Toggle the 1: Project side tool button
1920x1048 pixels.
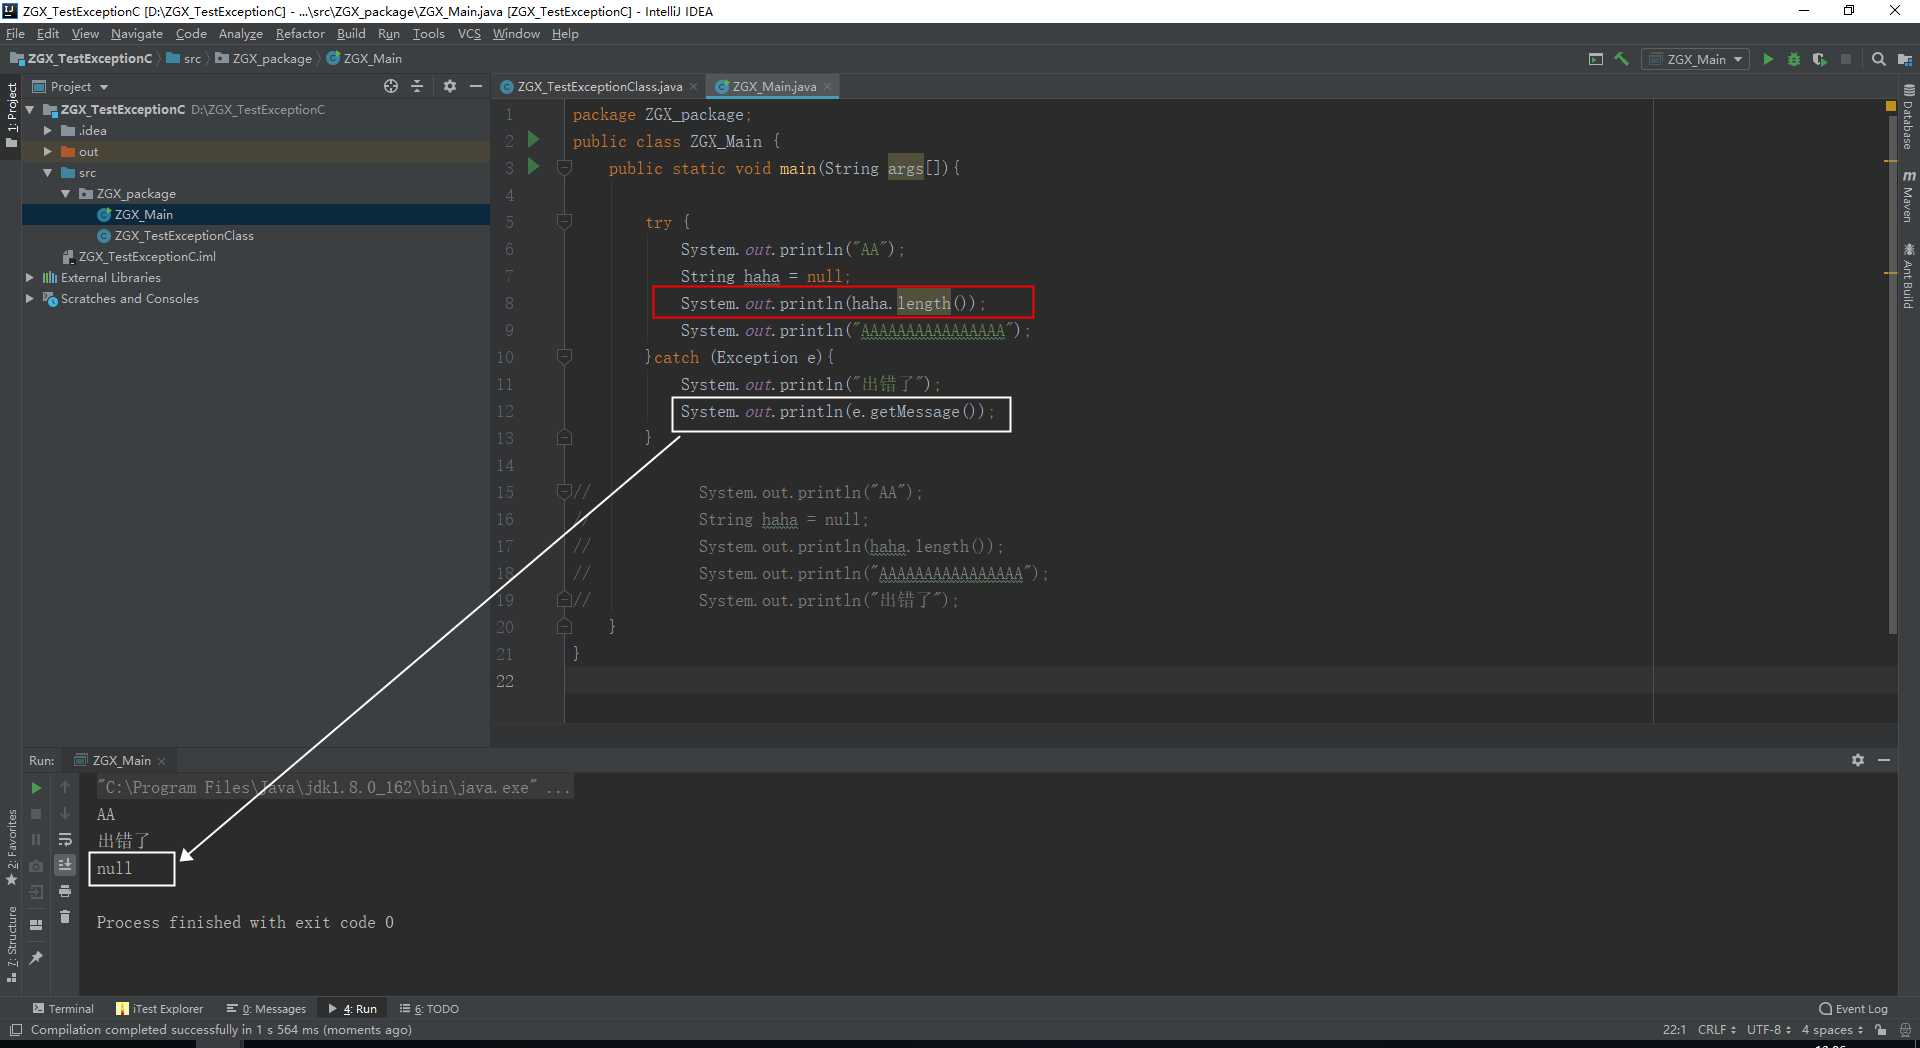point(12,115)
